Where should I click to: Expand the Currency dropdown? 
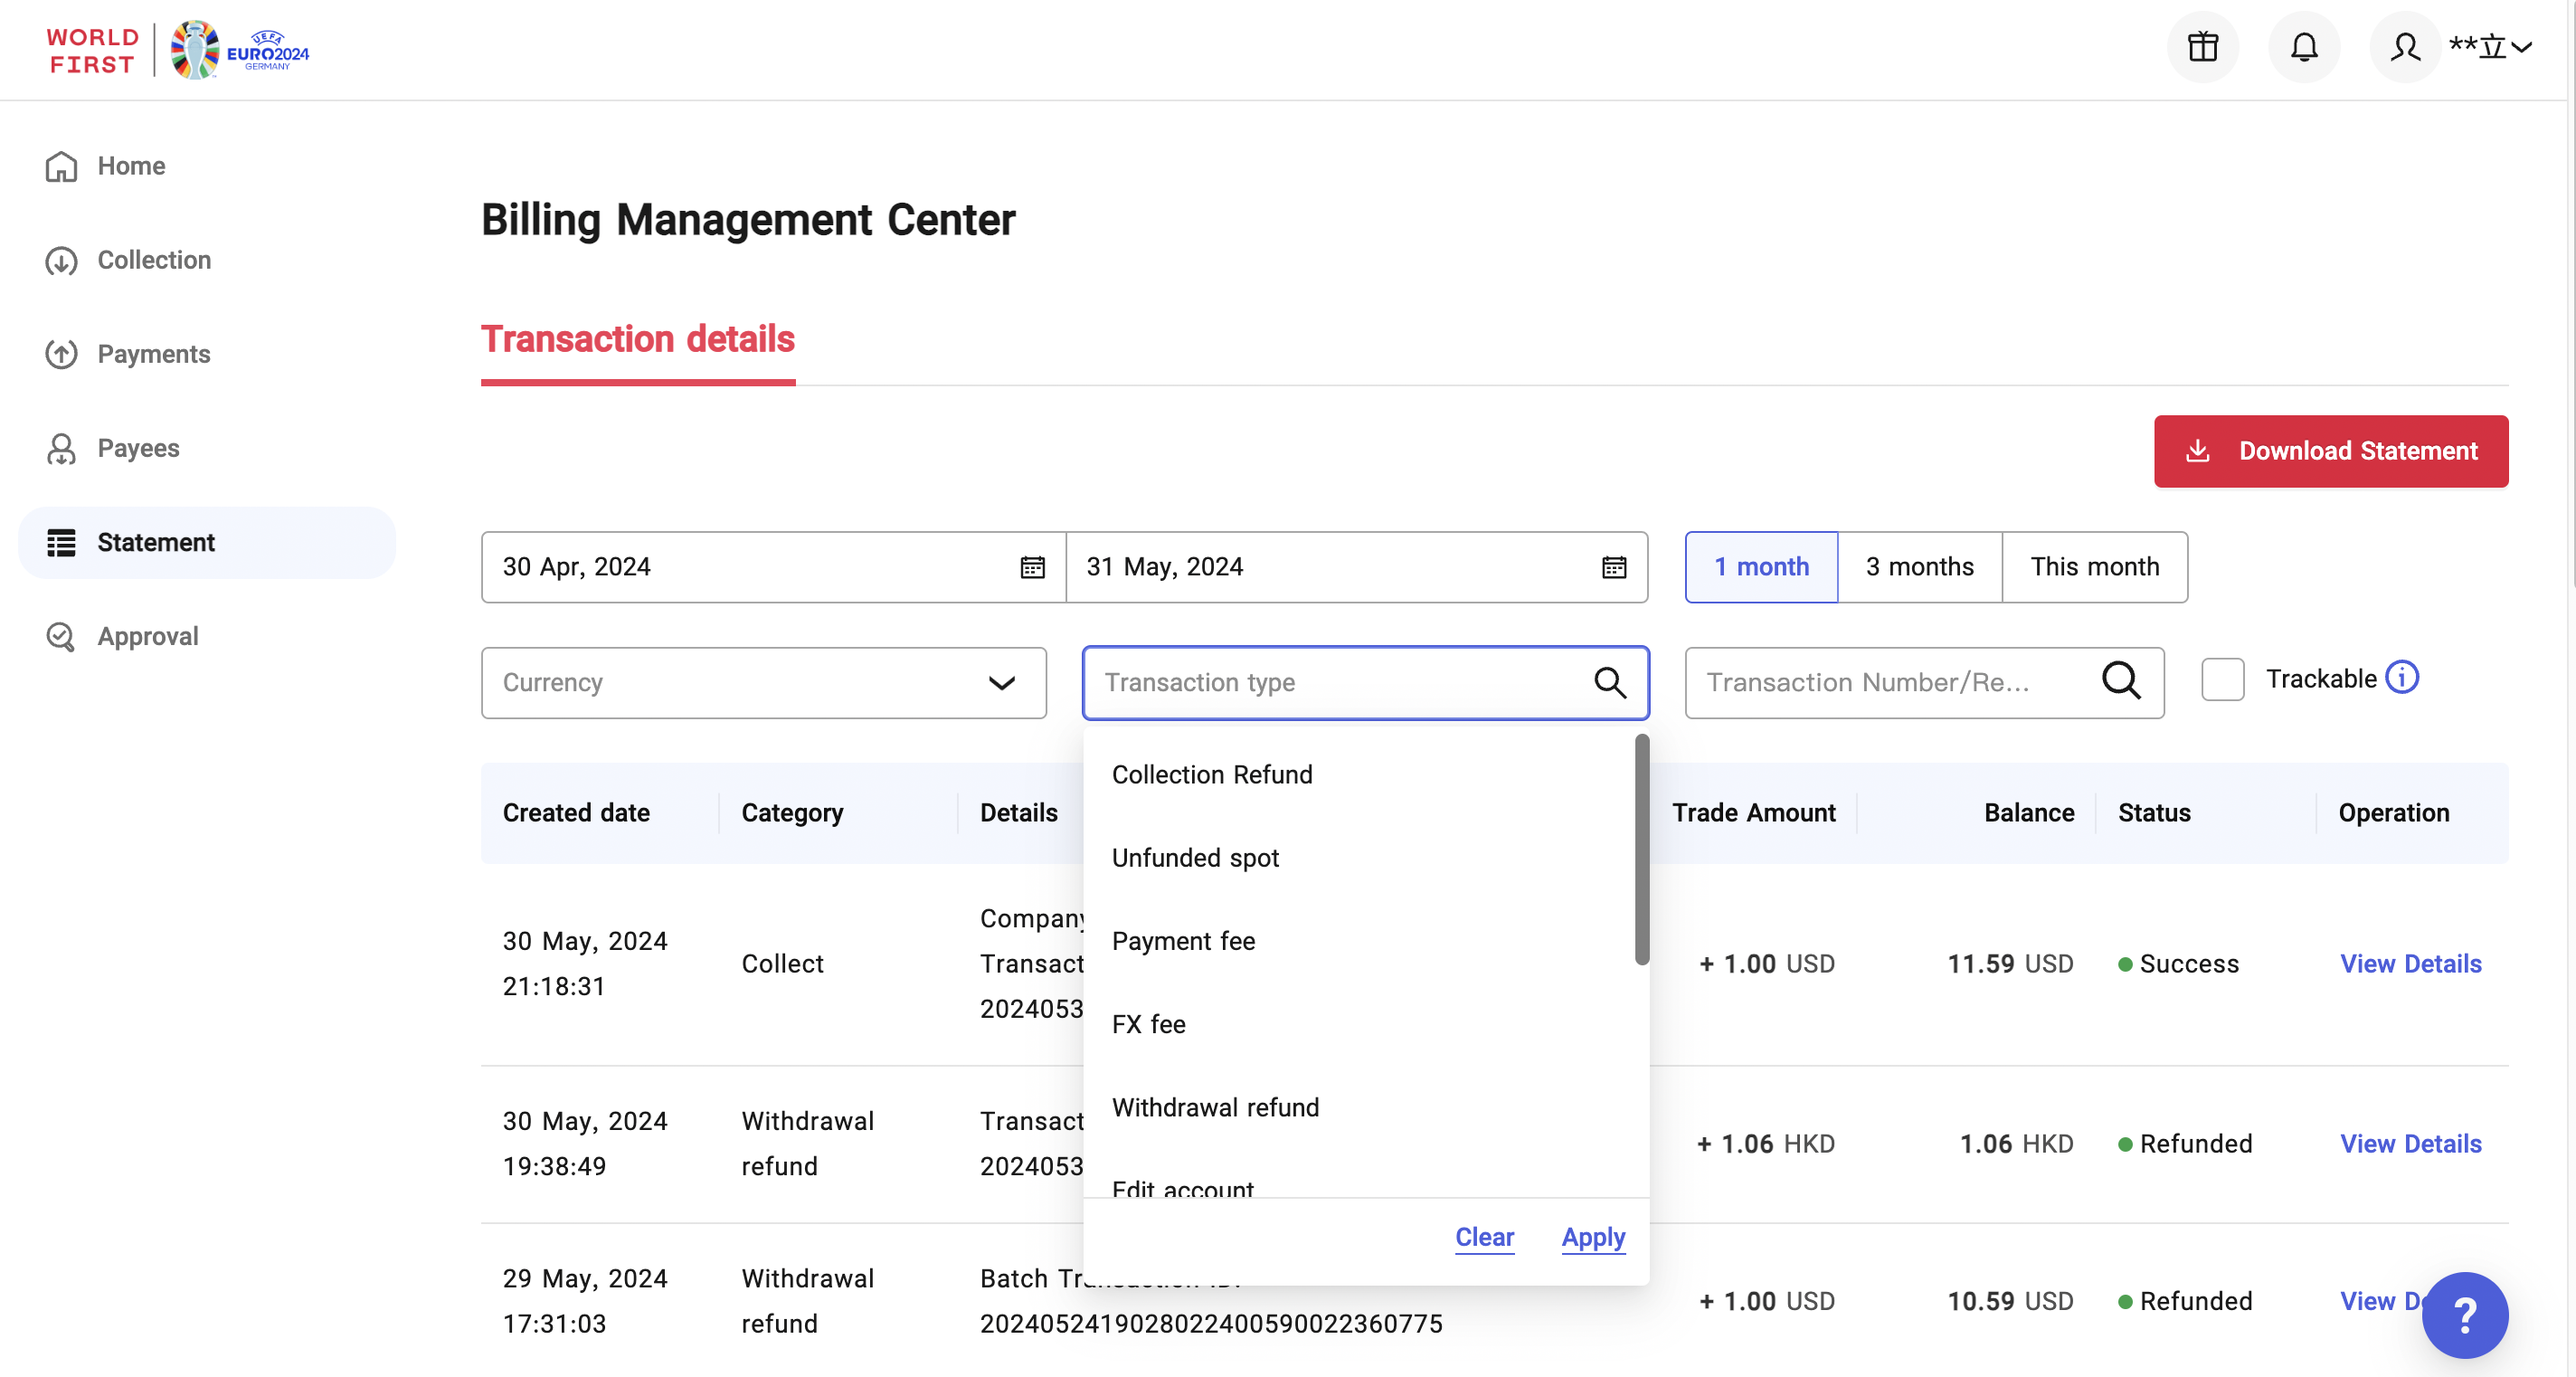coord(763,682)
